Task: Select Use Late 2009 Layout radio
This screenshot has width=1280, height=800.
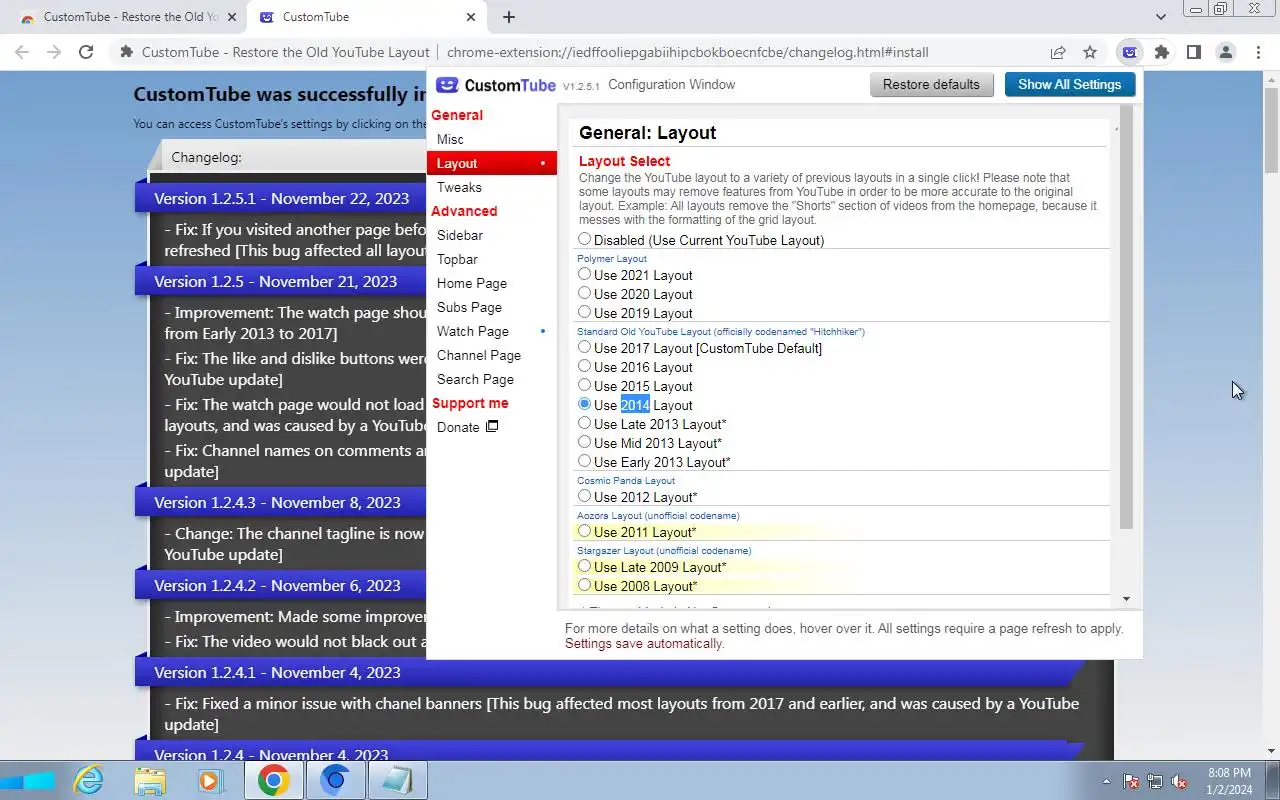Action: [584, 566]
